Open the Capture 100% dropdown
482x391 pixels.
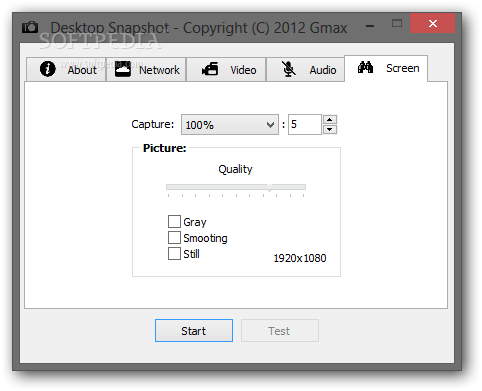(230, 125)
